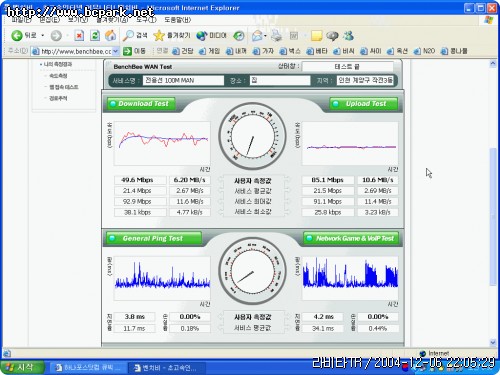Print the page with the printer icon

[x=276, y=36]
